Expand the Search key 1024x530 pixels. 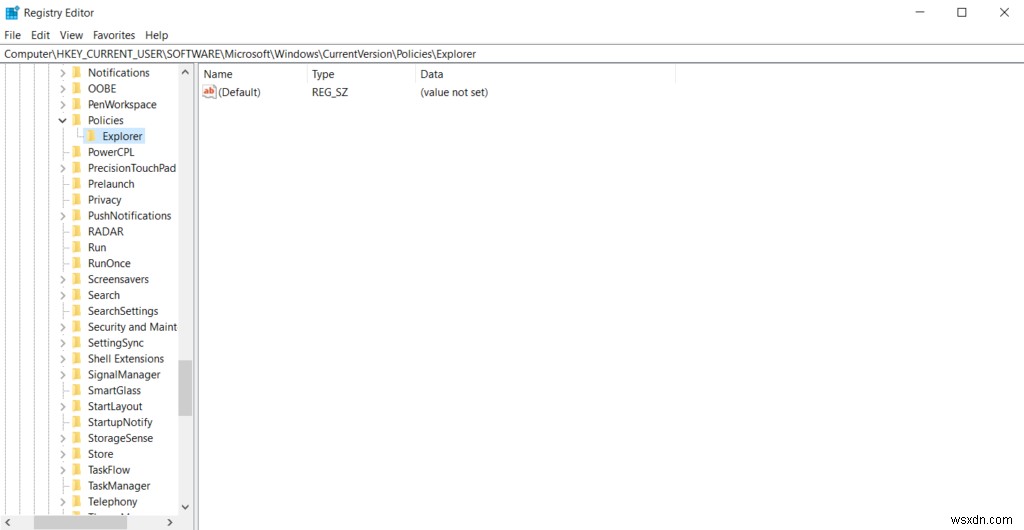[63, 296]
